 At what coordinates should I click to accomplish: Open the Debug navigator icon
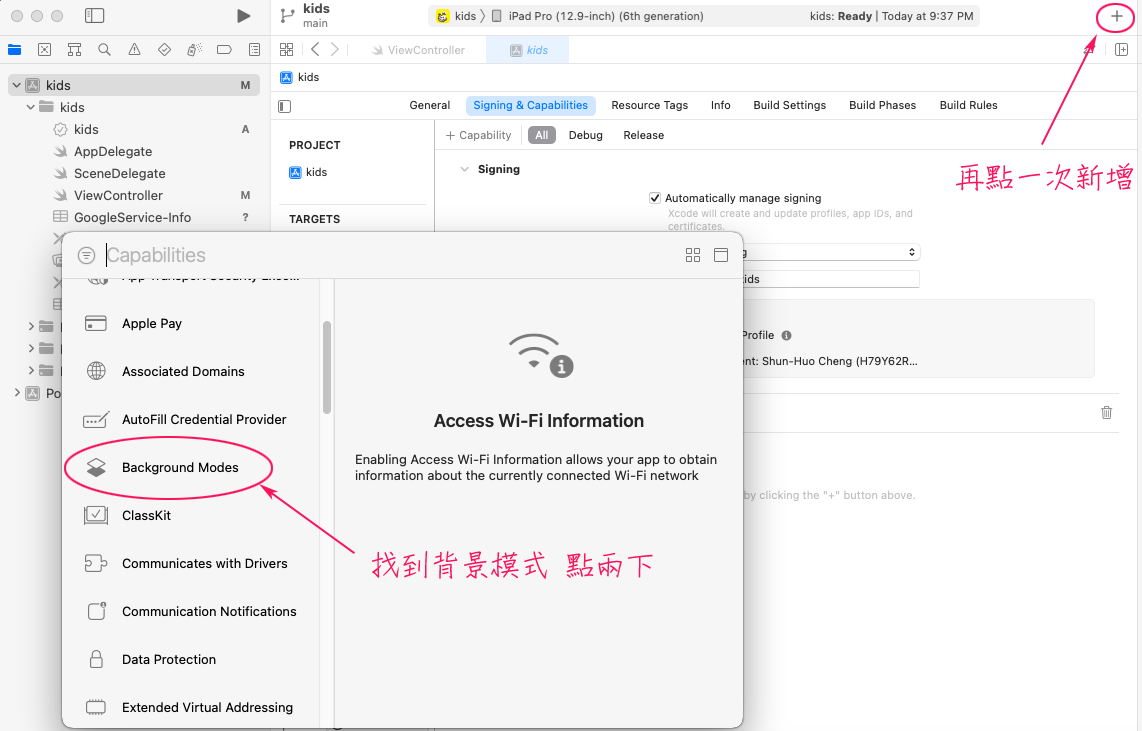[x=194, y=50]
